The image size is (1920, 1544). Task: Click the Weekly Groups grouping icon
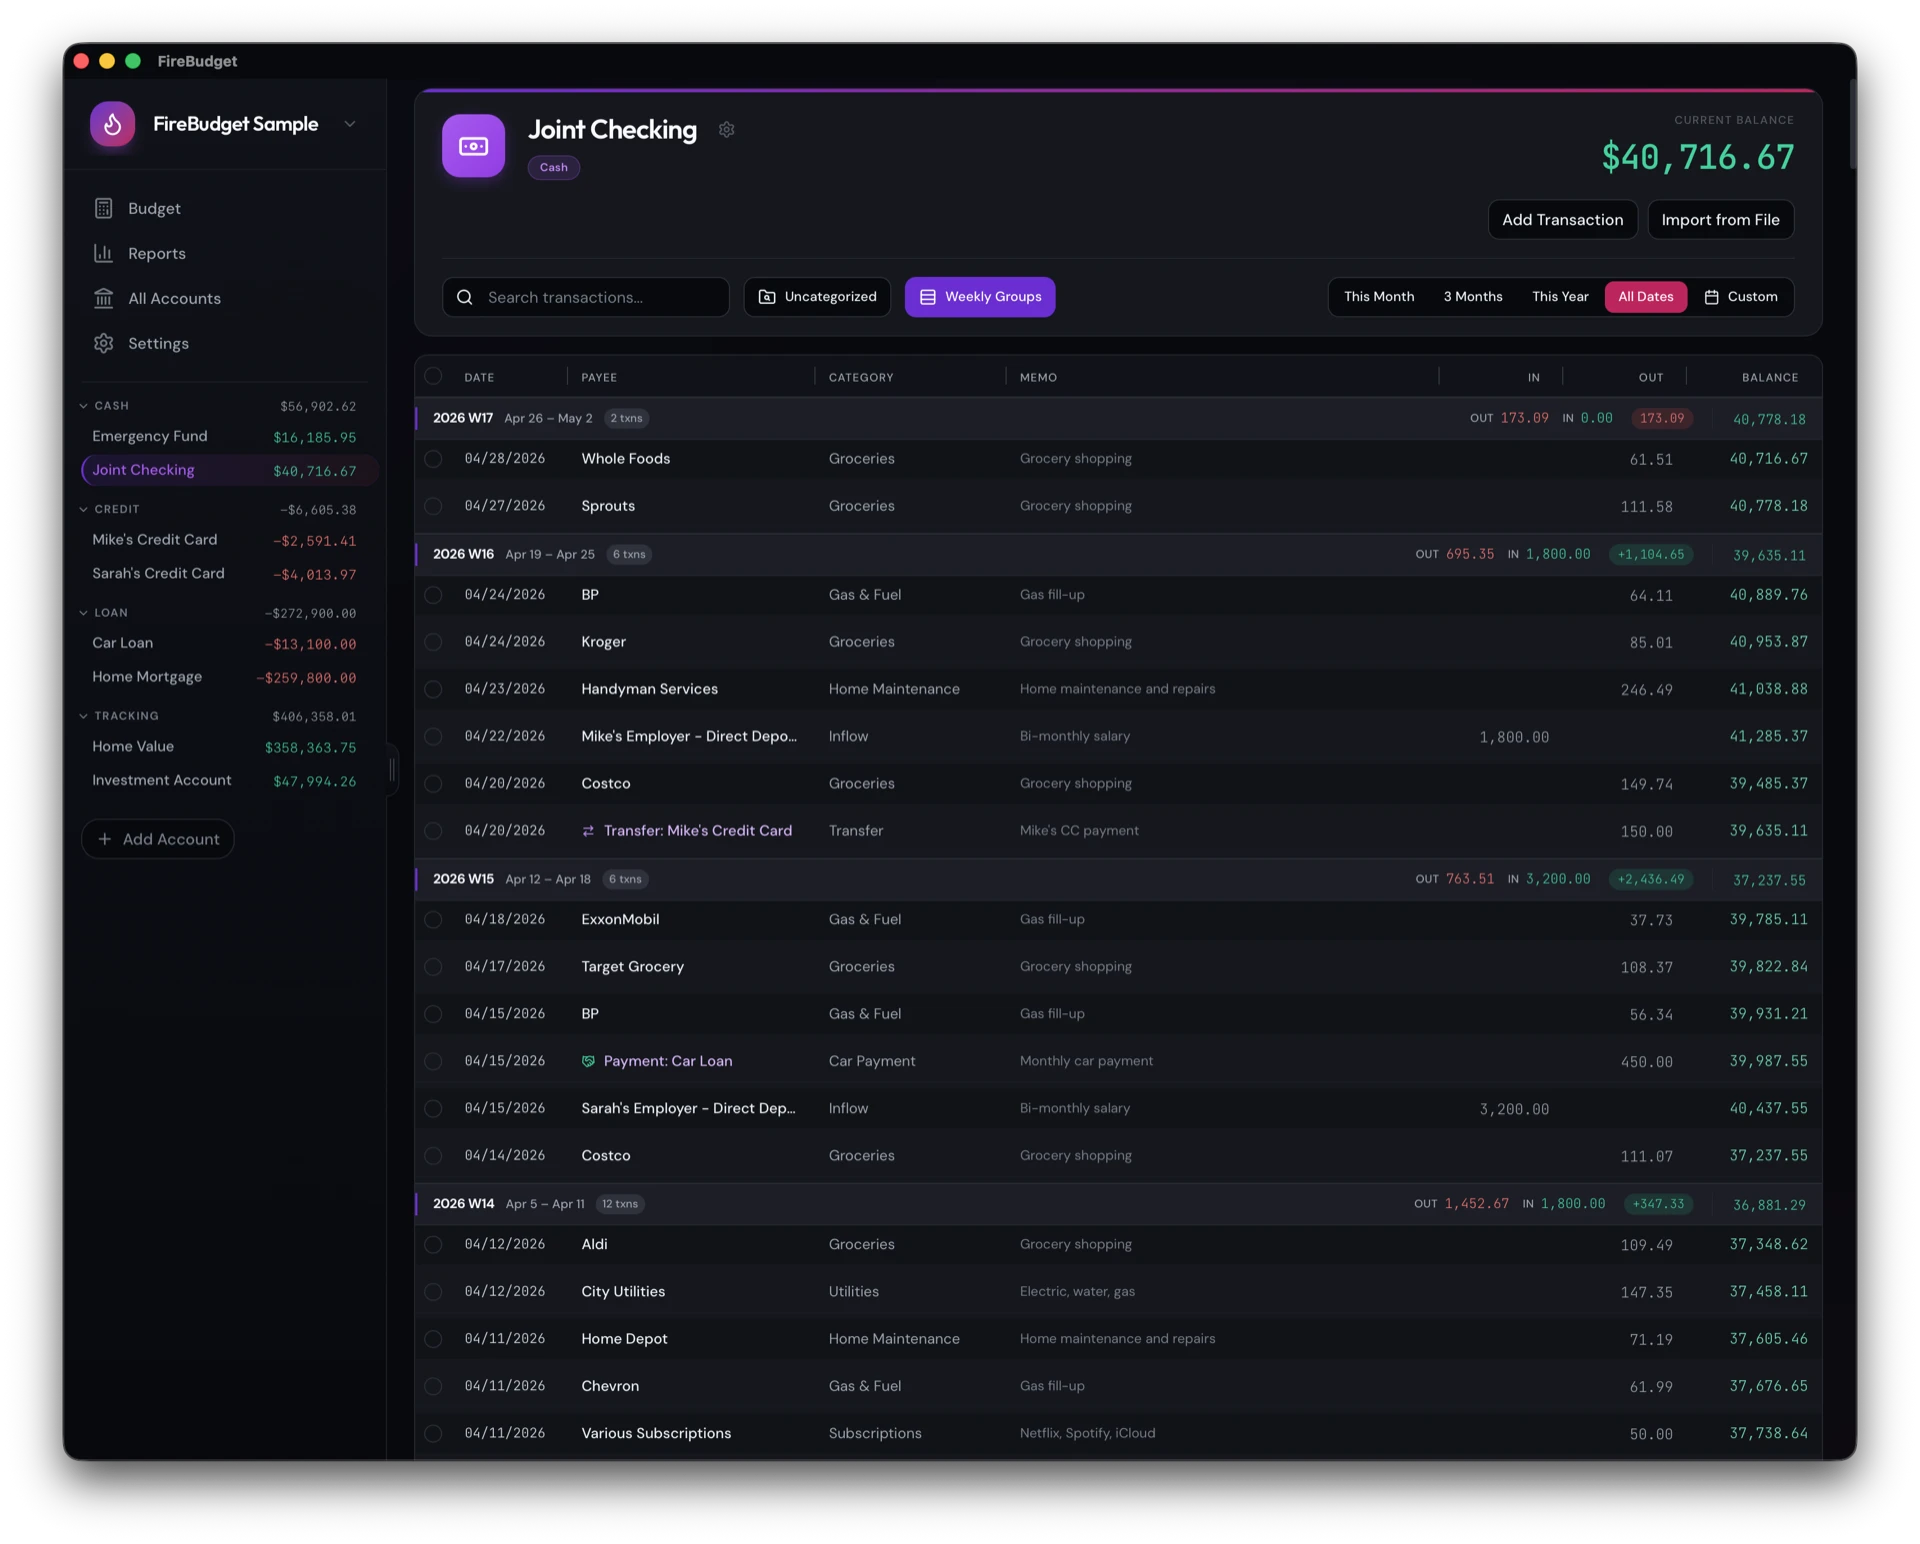[929, 297]
